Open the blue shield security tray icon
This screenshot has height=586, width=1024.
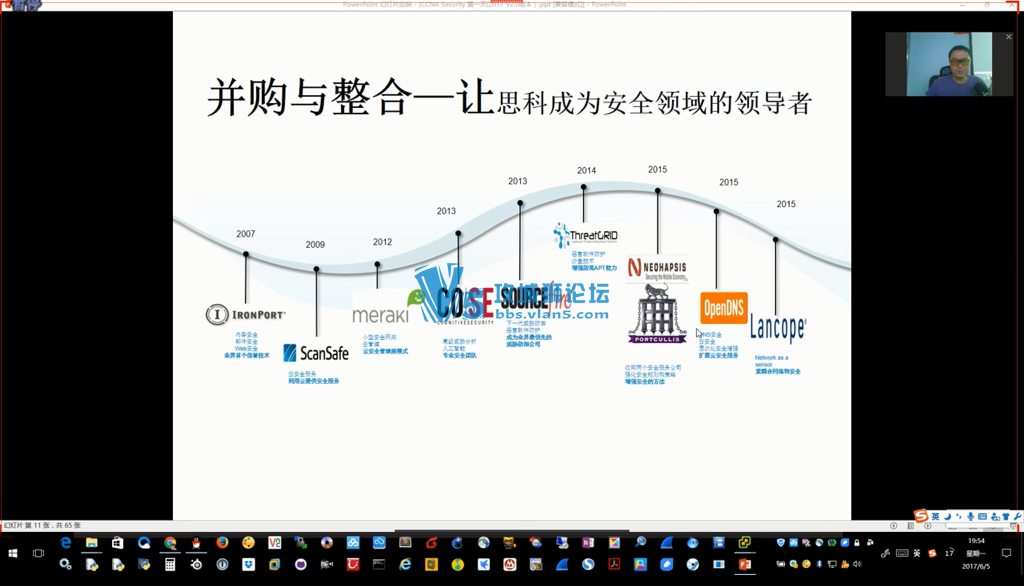coord(780,543)
